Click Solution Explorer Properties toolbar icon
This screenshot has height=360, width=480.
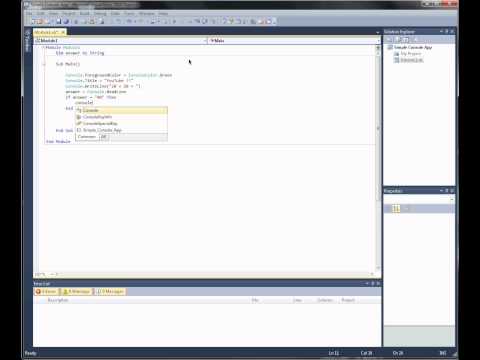(389, 40)
